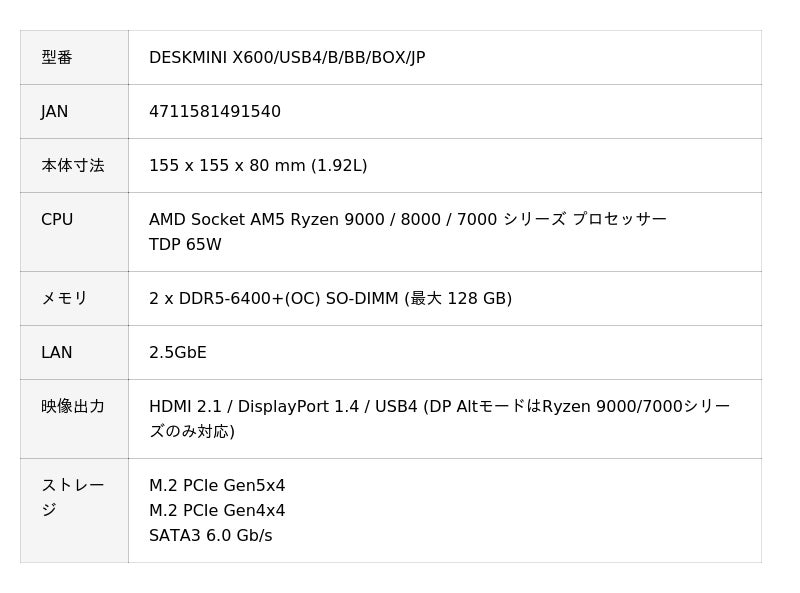Image resolution: width=800 pixels, height=593 pixels.
Task: Select the DESKMINI X600/USB4/B/BB/BOX/JP model number
Action: 287,58
